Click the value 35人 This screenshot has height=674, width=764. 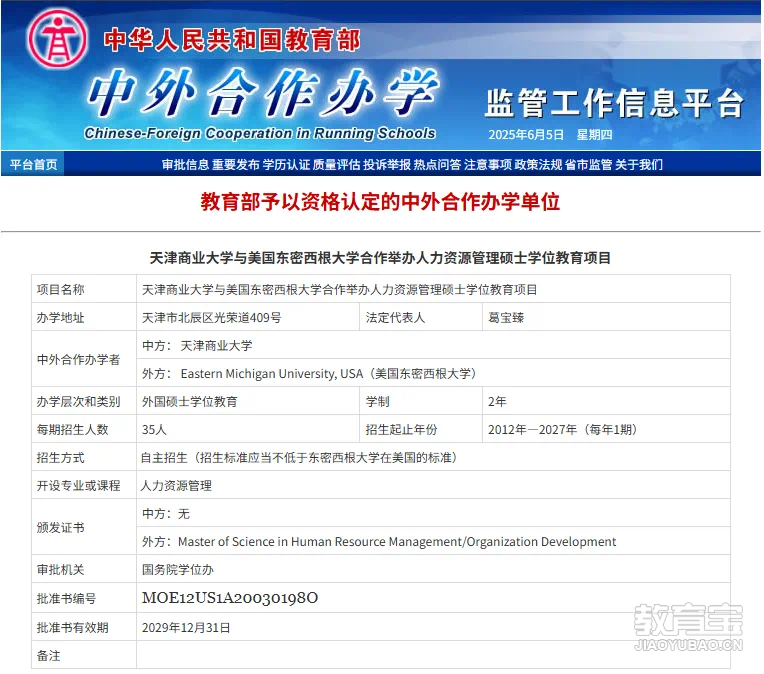(x=154, y=429)
